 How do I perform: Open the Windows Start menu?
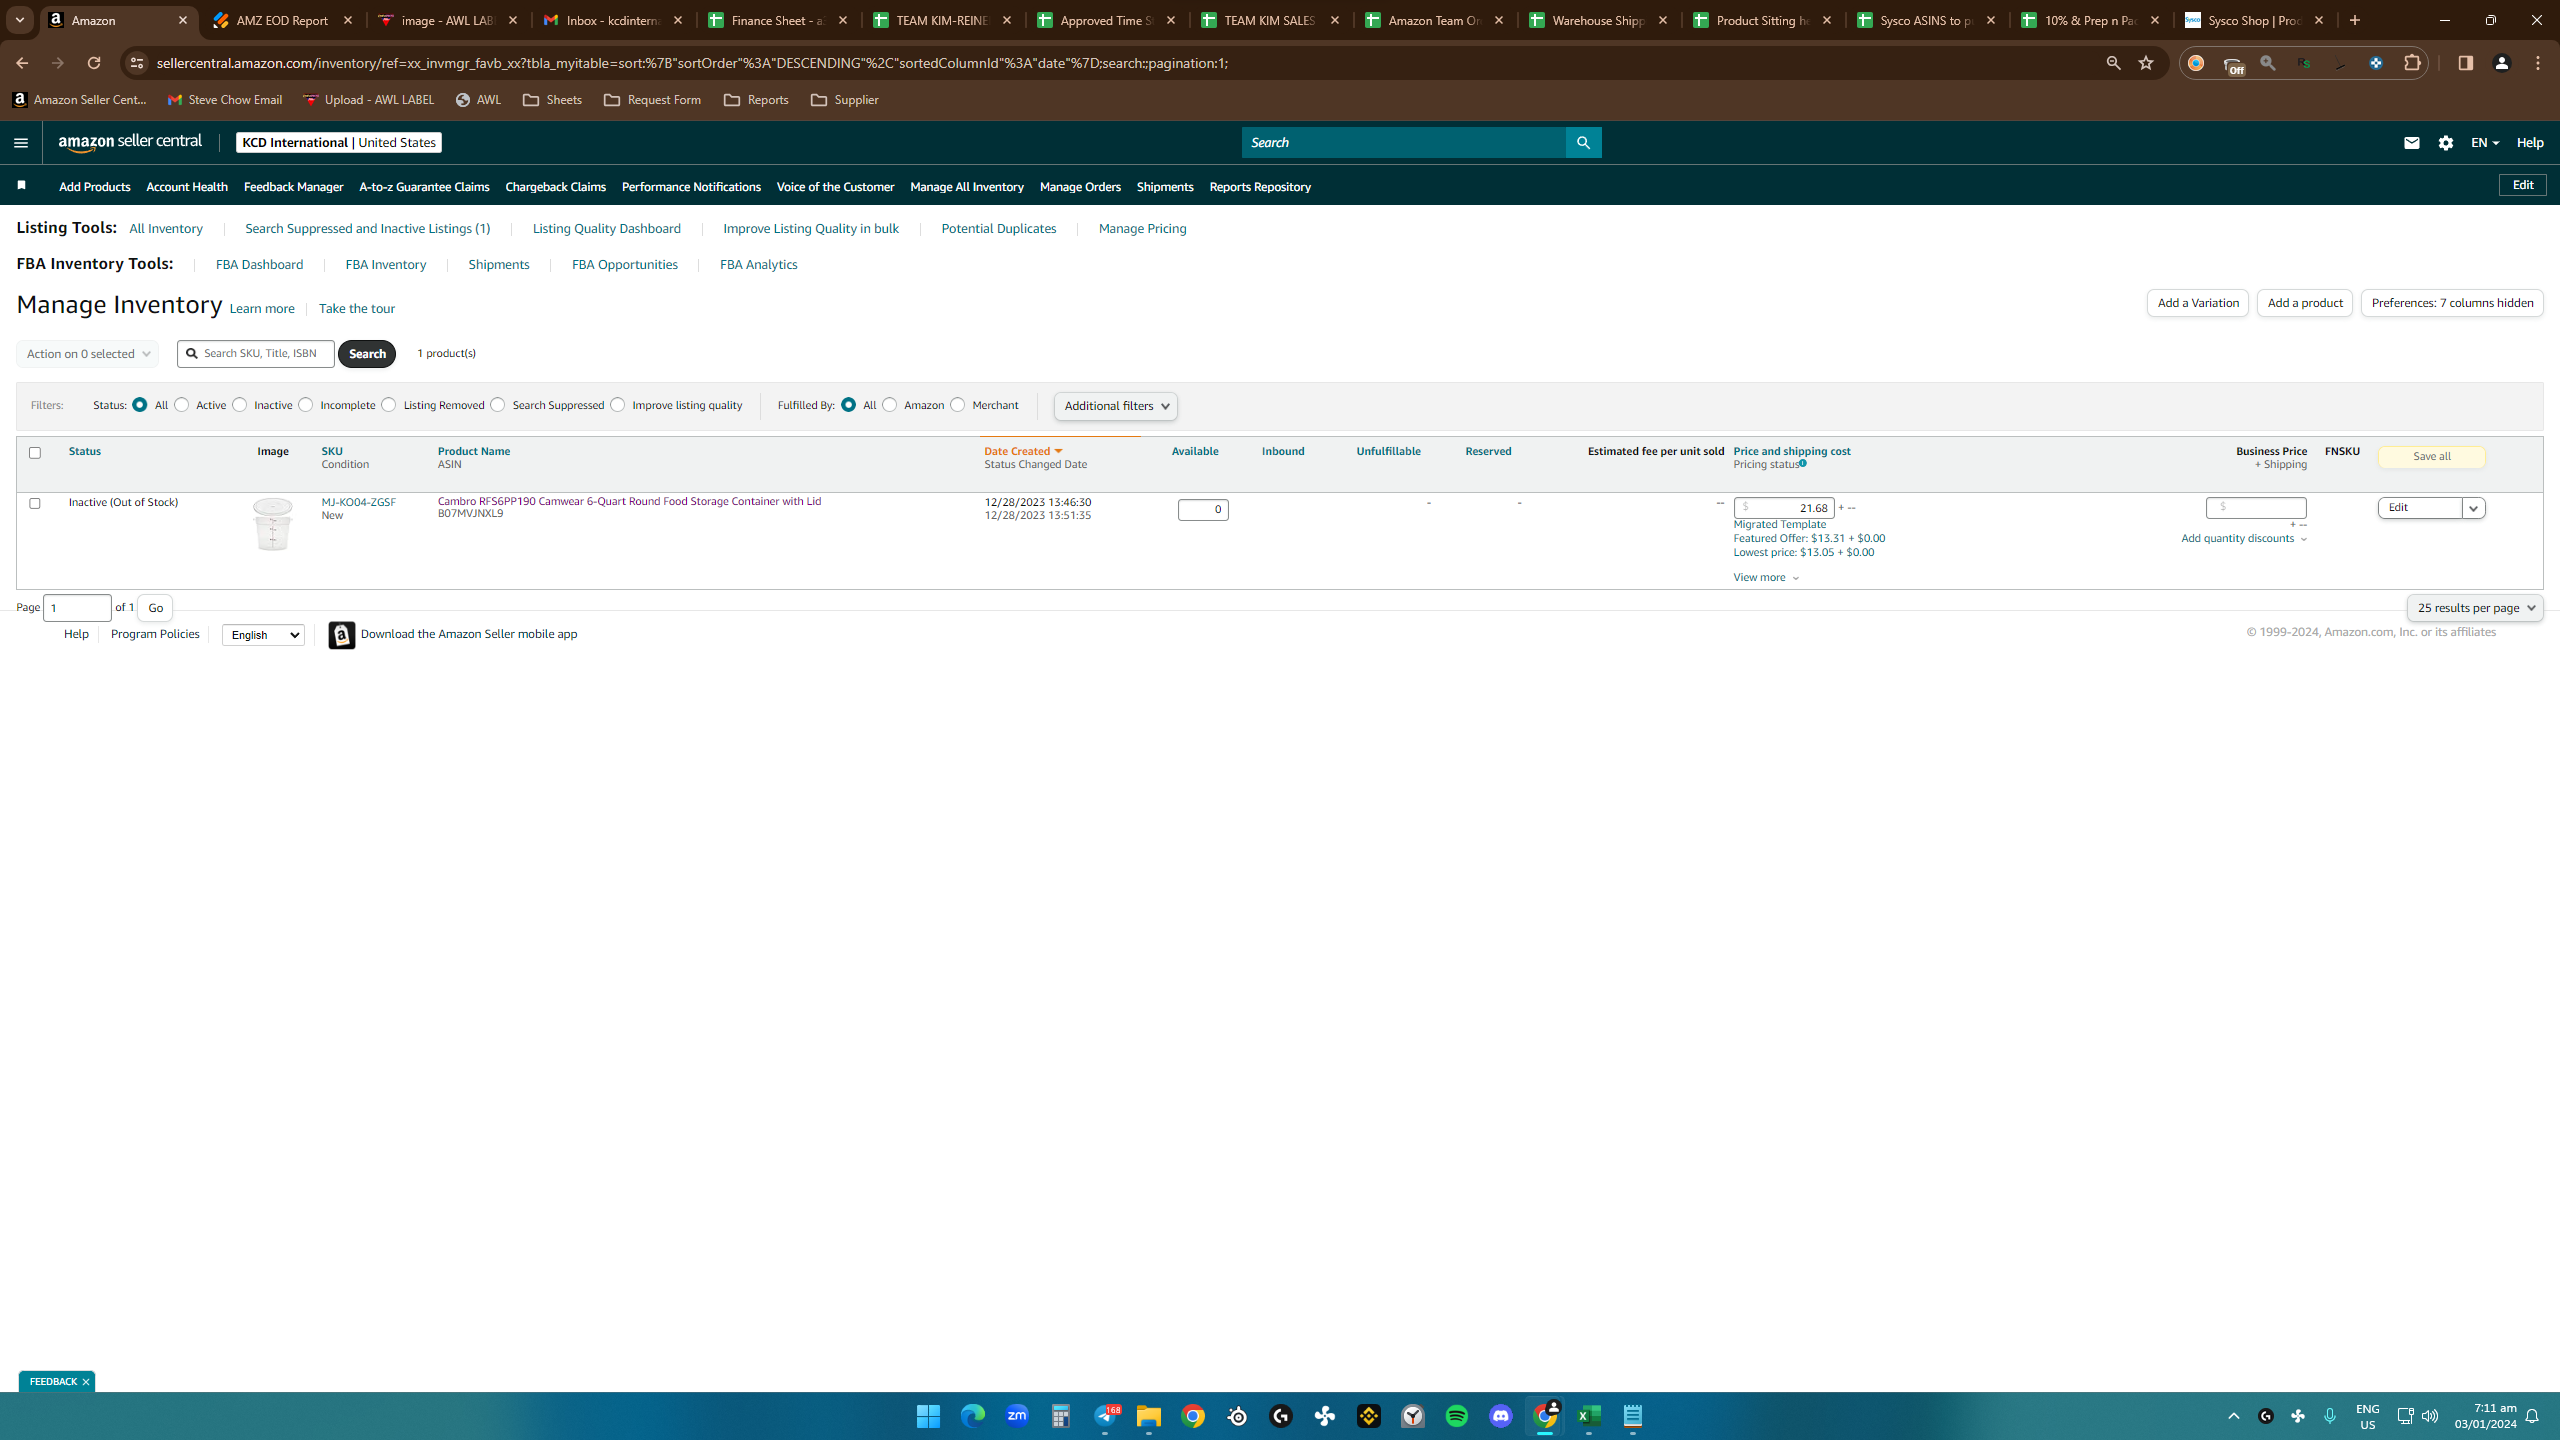928,1416
